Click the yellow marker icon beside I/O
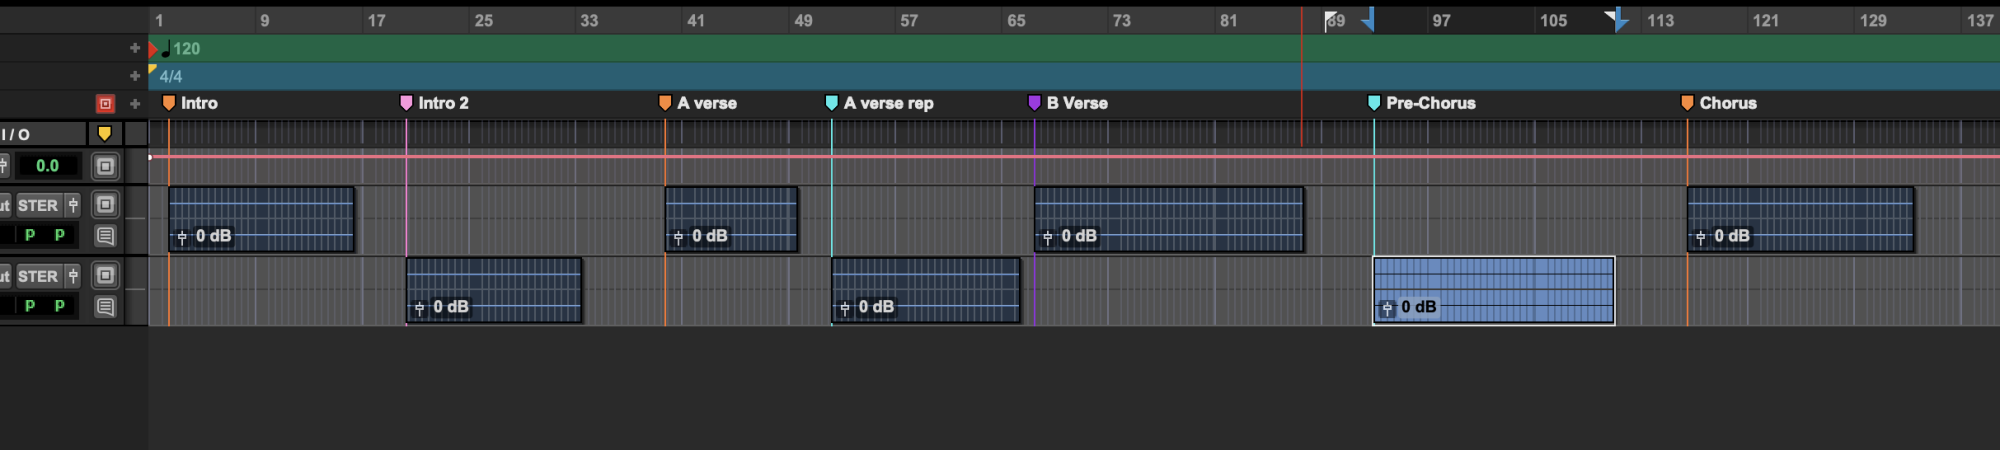 (x=104, y=134)
